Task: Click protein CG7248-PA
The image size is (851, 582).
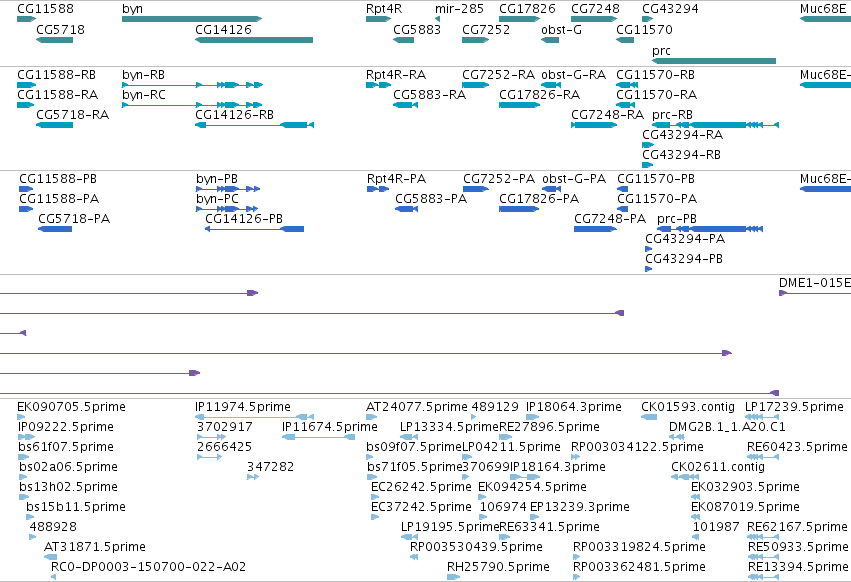Action: [x=595, y=229]
